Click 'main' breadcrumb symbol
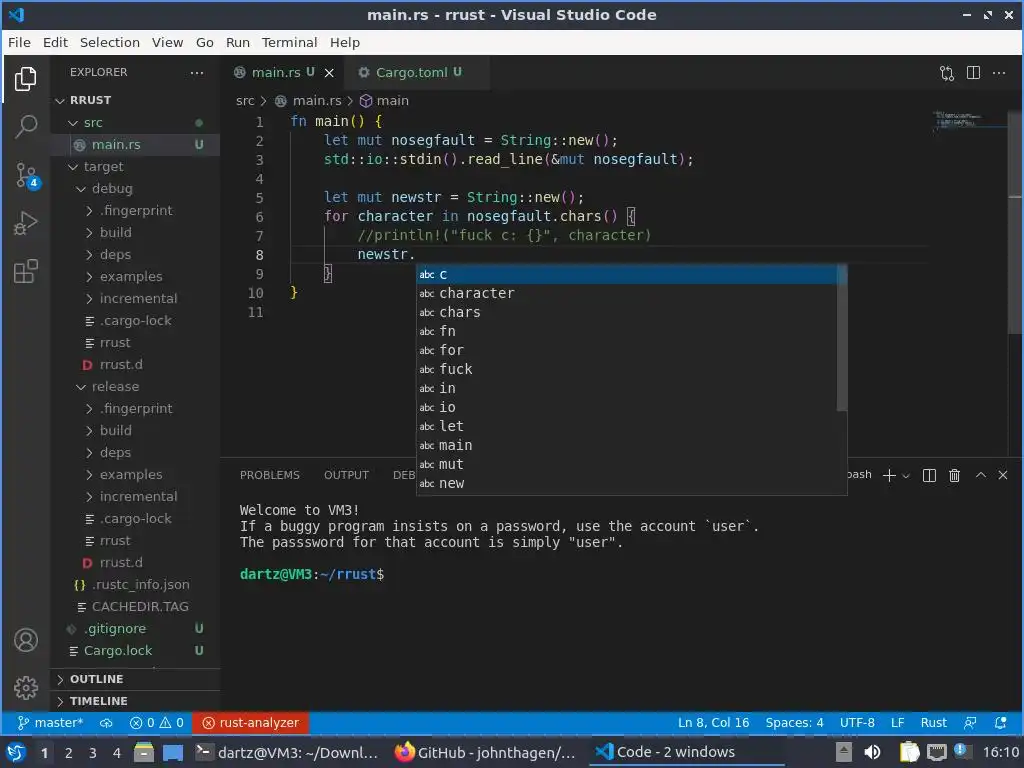 coord(385,101)
